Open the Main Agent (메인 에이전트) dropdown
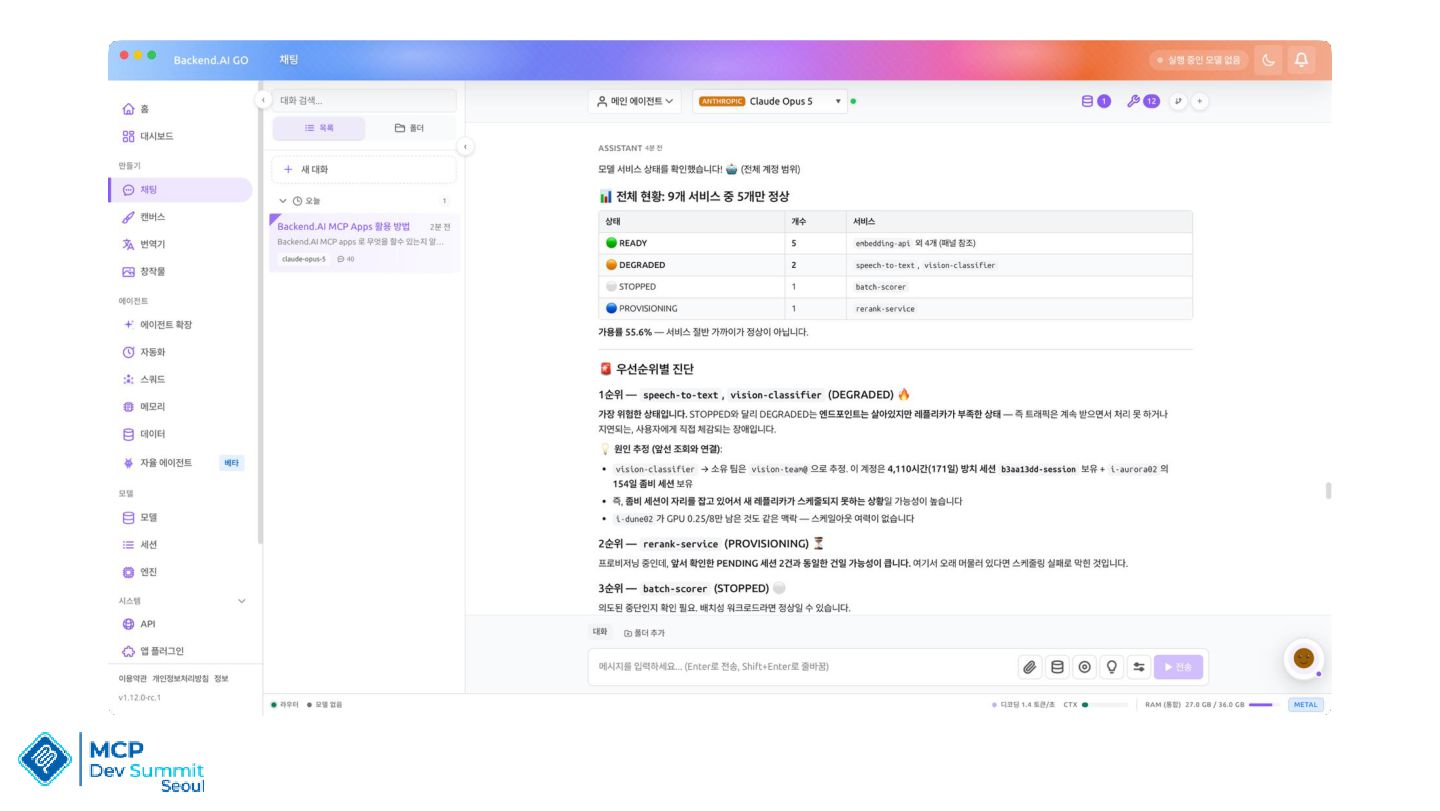 pos(635,101)
